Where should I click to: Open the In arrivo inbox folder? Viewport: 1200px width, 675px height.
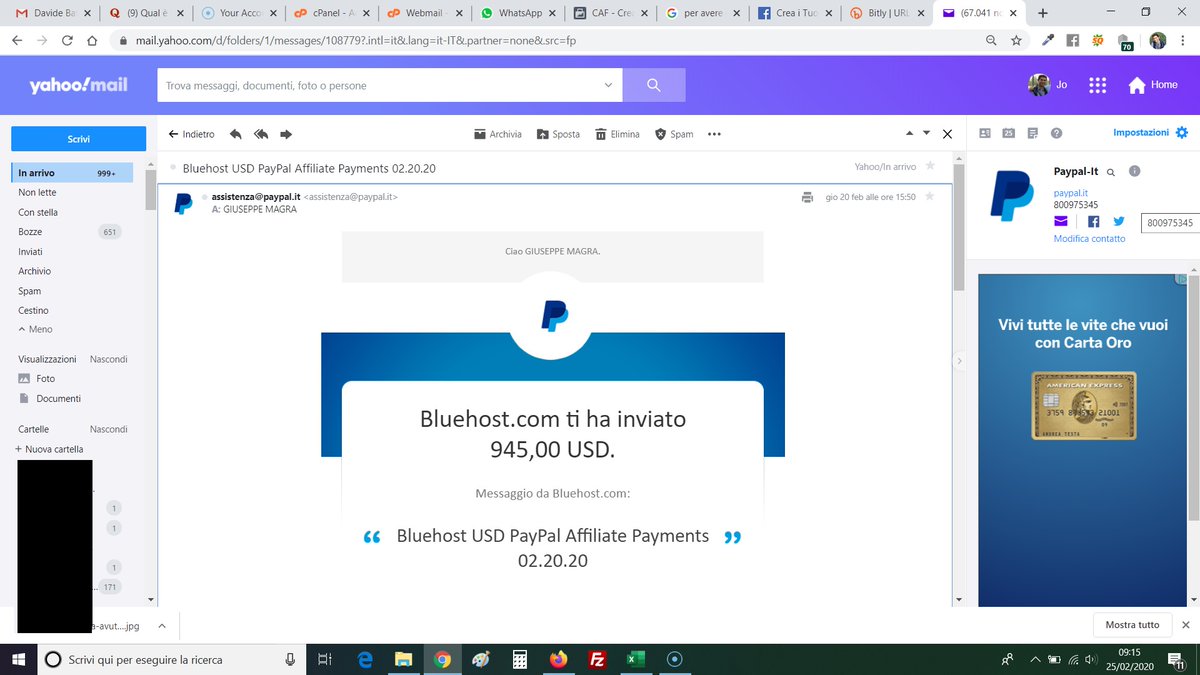pos(72,173)
